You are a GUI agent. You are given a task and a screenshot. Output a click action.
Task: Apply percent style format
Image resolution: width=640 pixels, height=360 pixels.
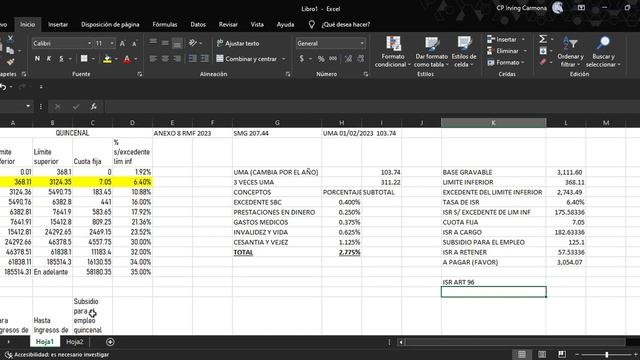tap(321, 59)
